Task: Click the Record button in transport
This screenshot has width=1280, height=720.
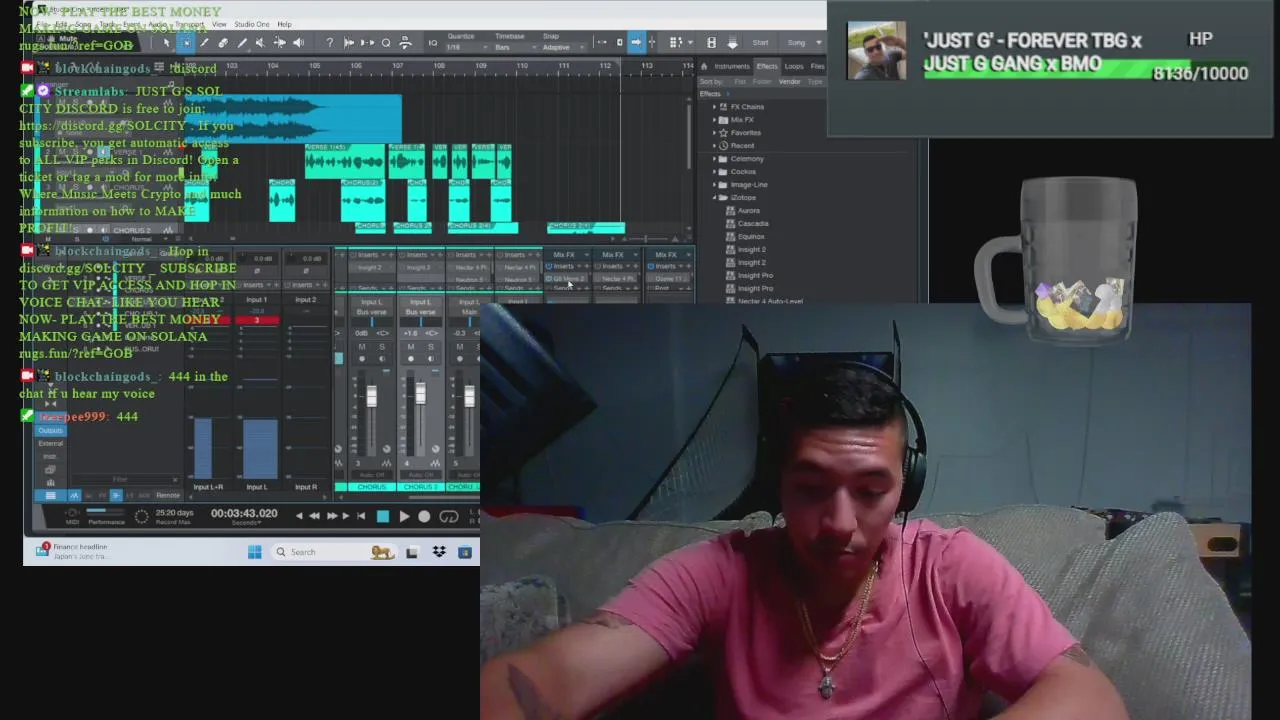Action: (424, 516)
